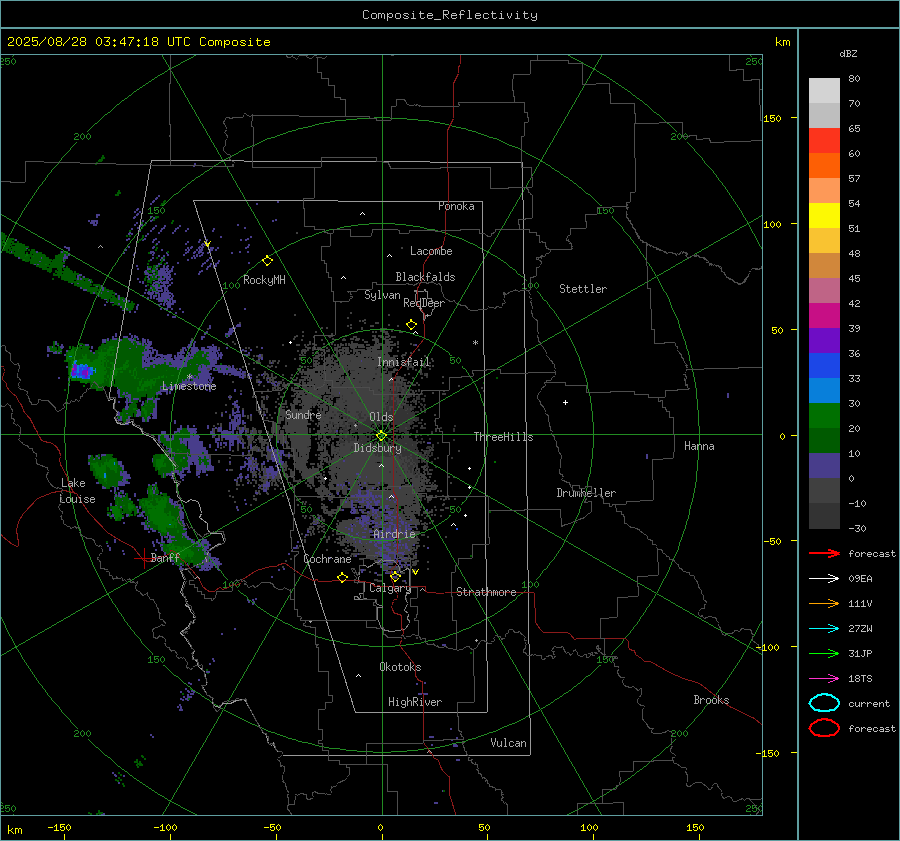Click the Olds city label
900x841 pixels.
[x=381, y=417]
